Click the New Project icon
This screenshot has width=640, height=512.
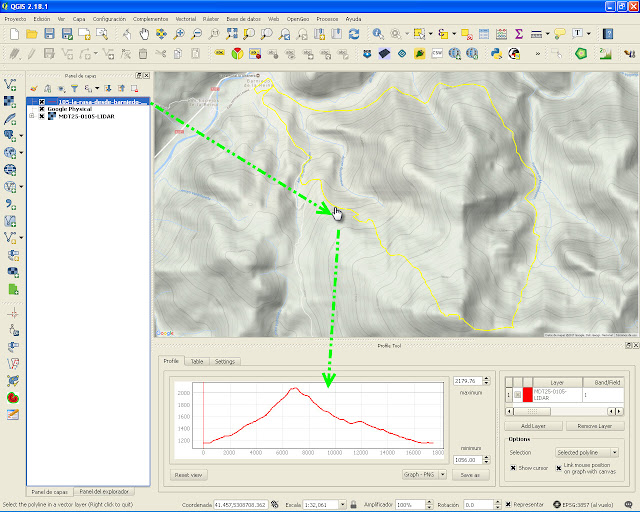click(x=14, y=34)
